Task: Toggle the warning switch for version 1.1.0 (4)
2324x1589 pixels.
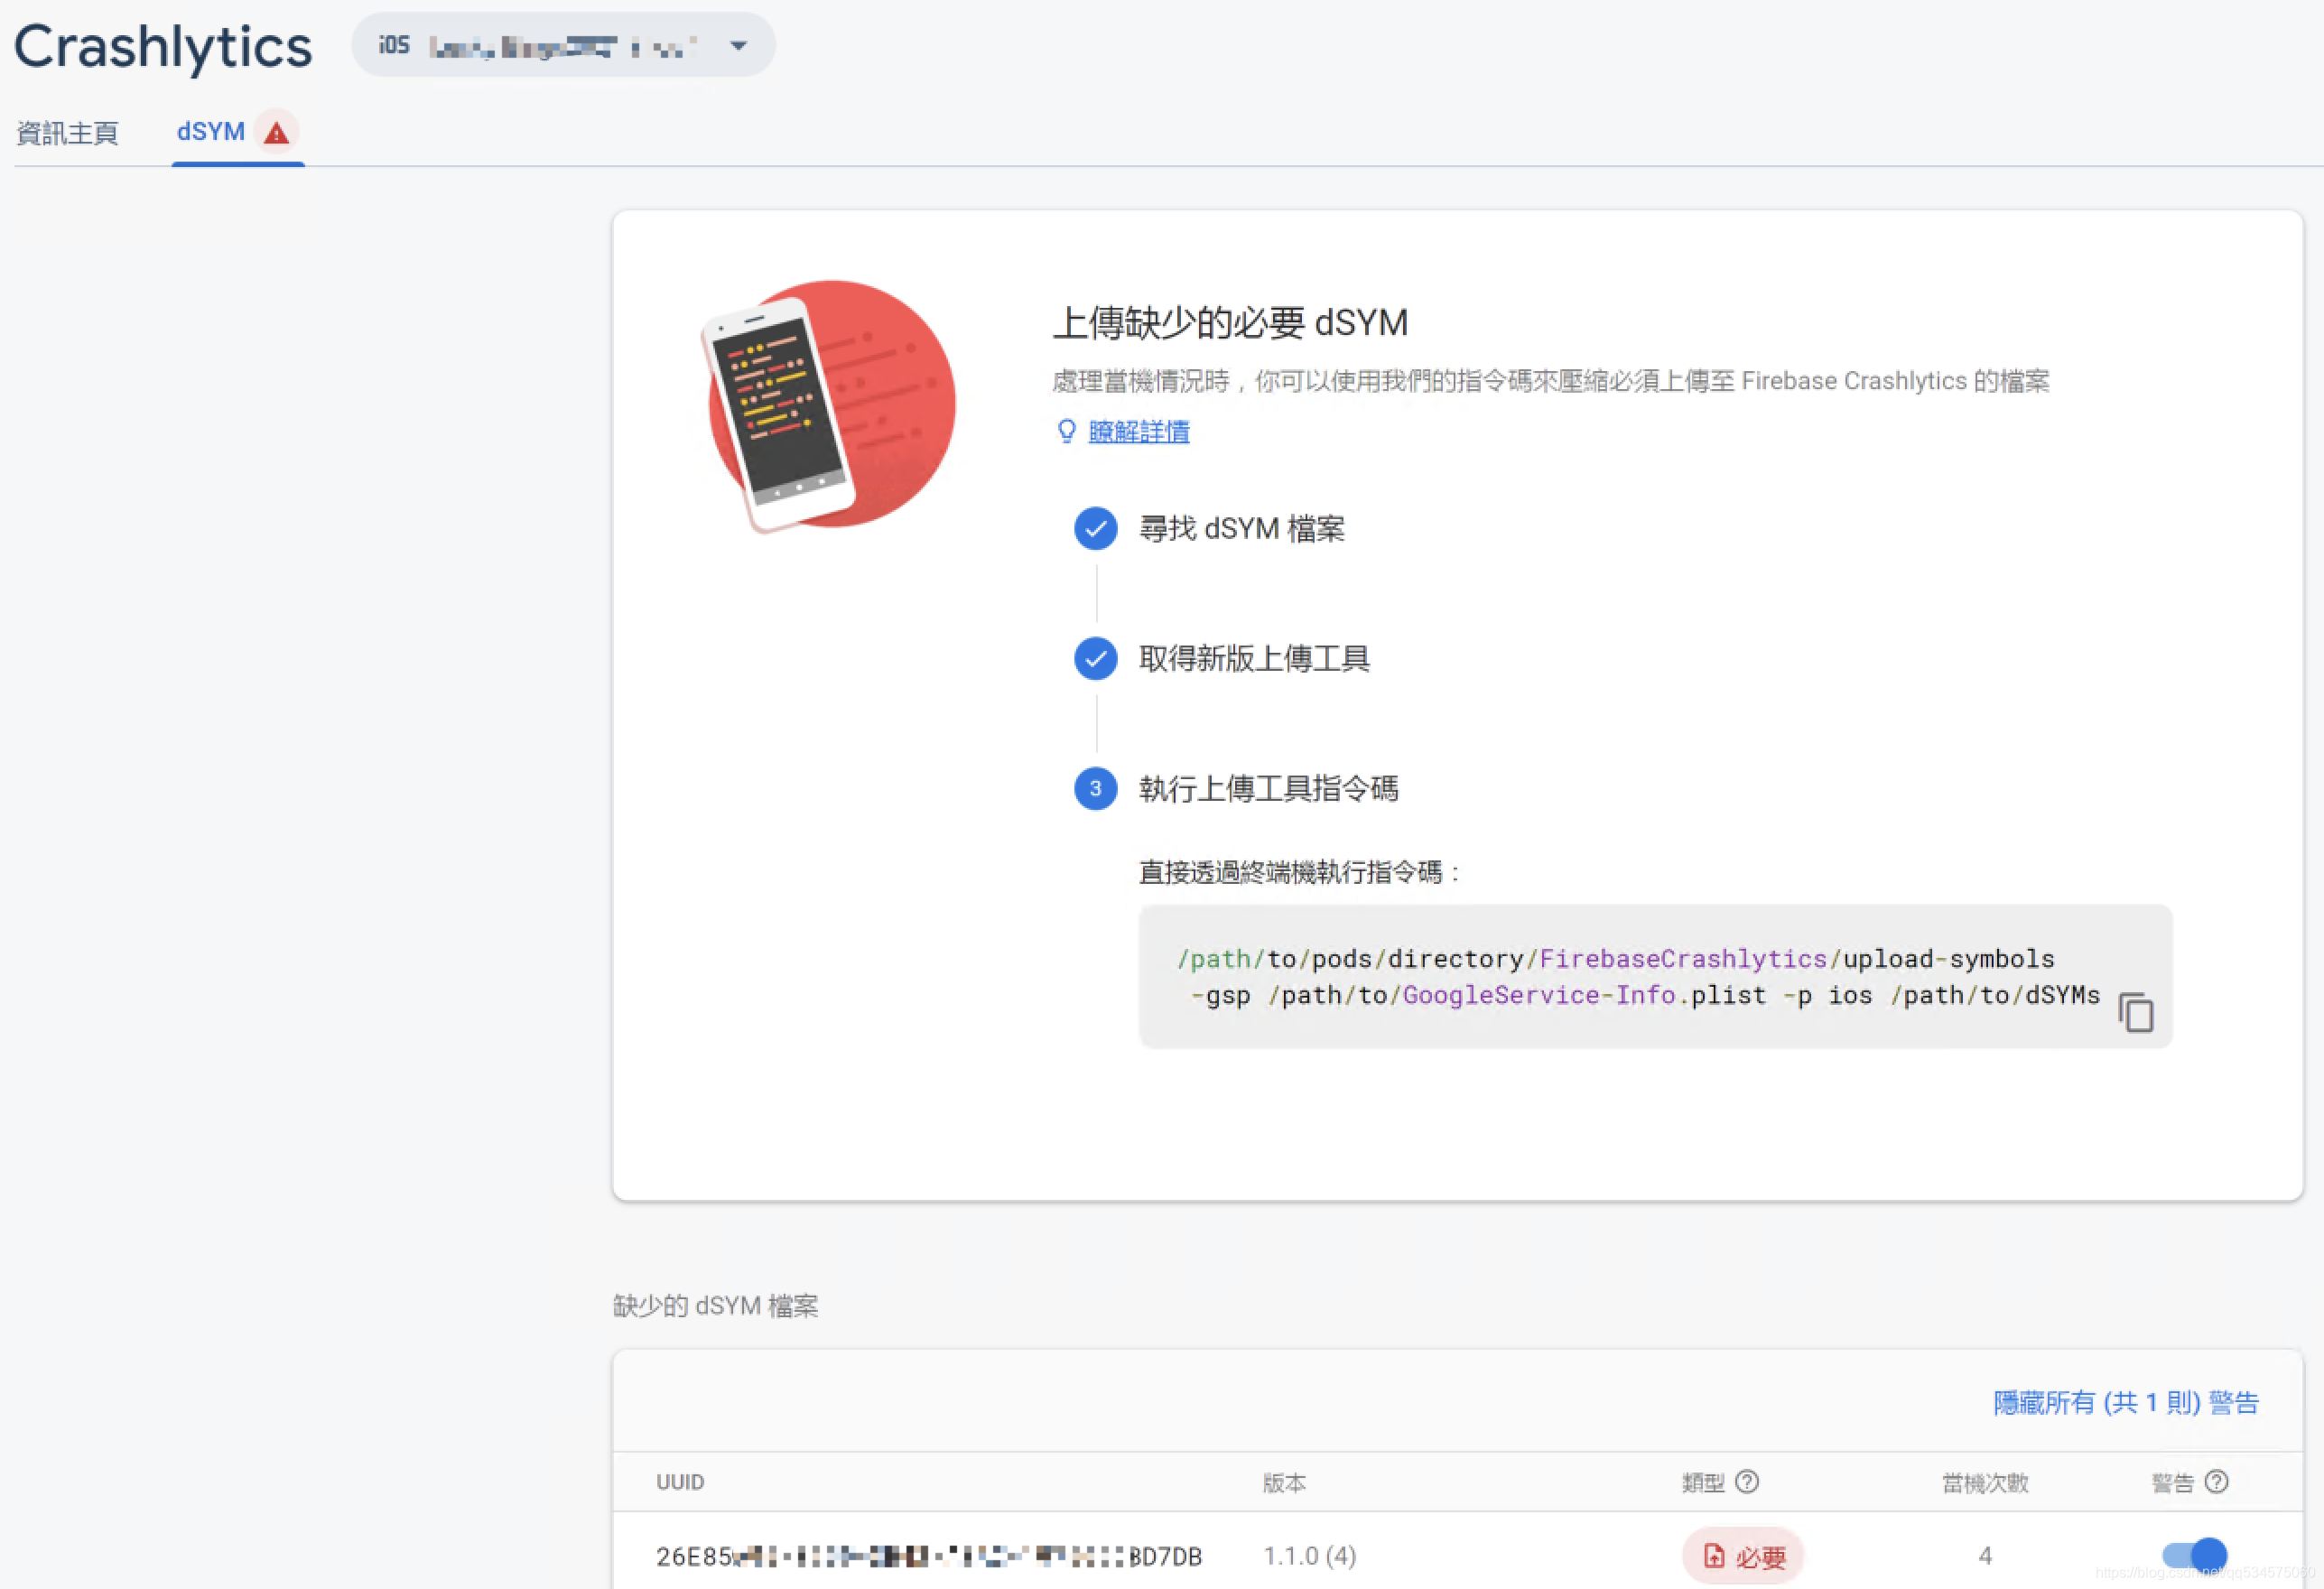Action: pyautogui.click(x=2194, y=1554)
